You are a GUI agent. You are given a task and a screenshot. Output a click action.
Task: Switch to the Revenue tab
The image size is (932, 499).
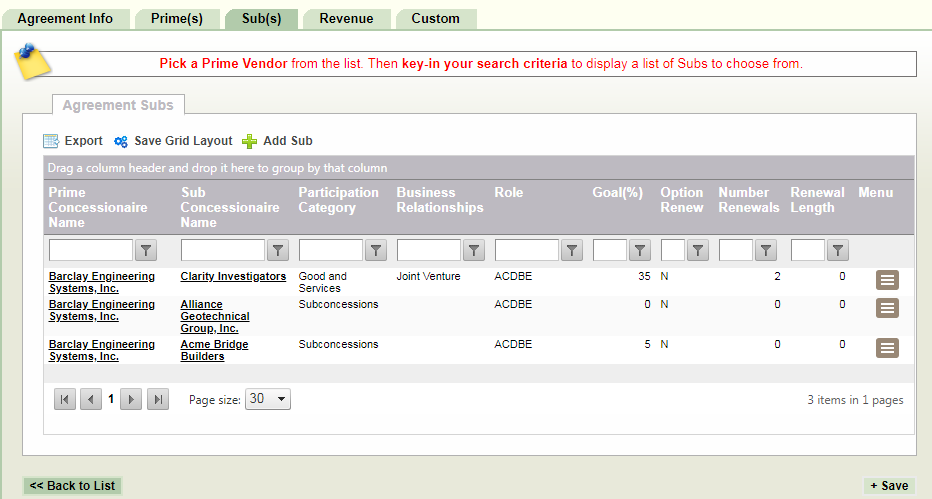[x=346, y=19]
